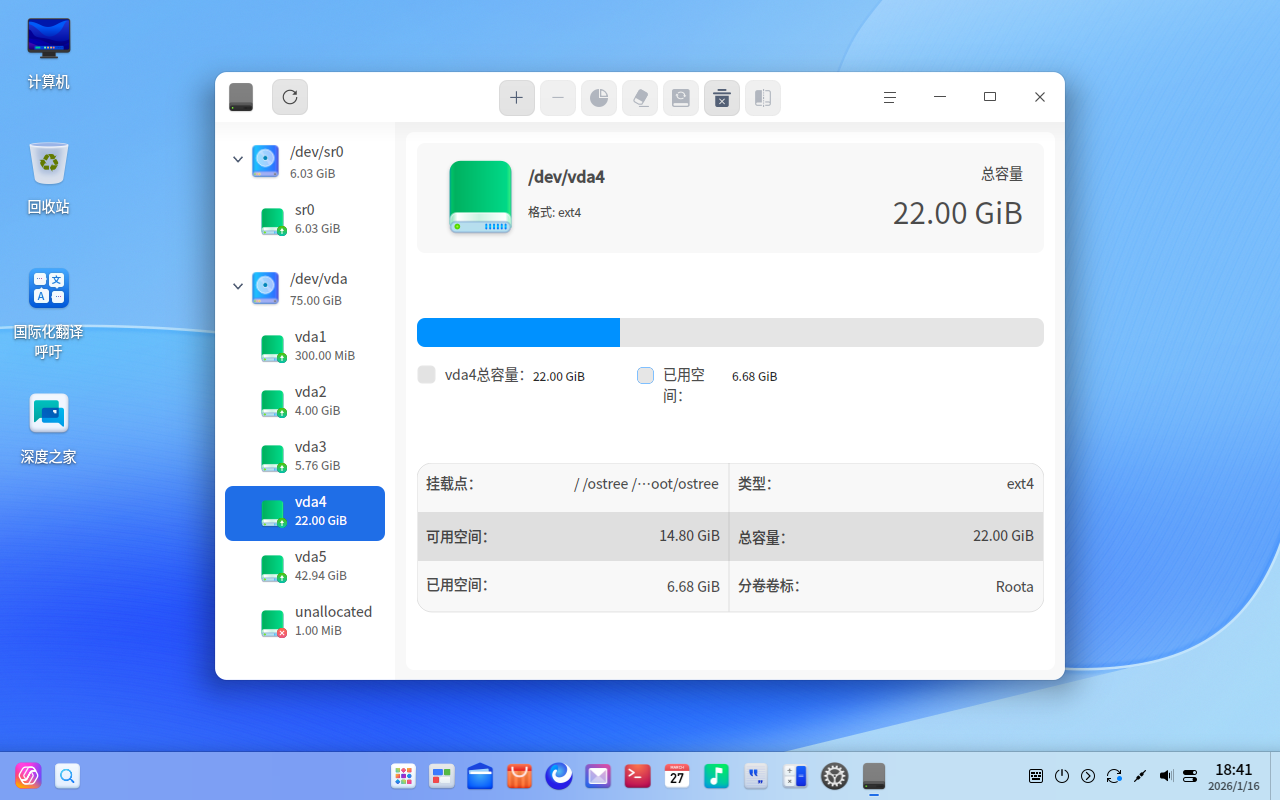Click the split-panel resize icon in the toolbar
1280x800 pixels.
point(763,98)
